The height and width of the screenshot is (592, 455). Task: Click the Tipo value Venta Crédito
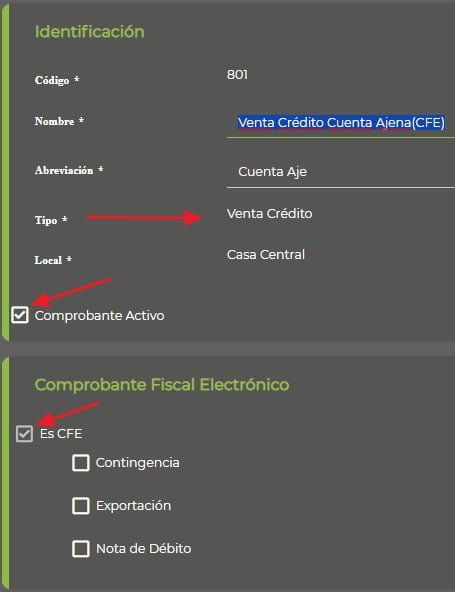(269, 214)
